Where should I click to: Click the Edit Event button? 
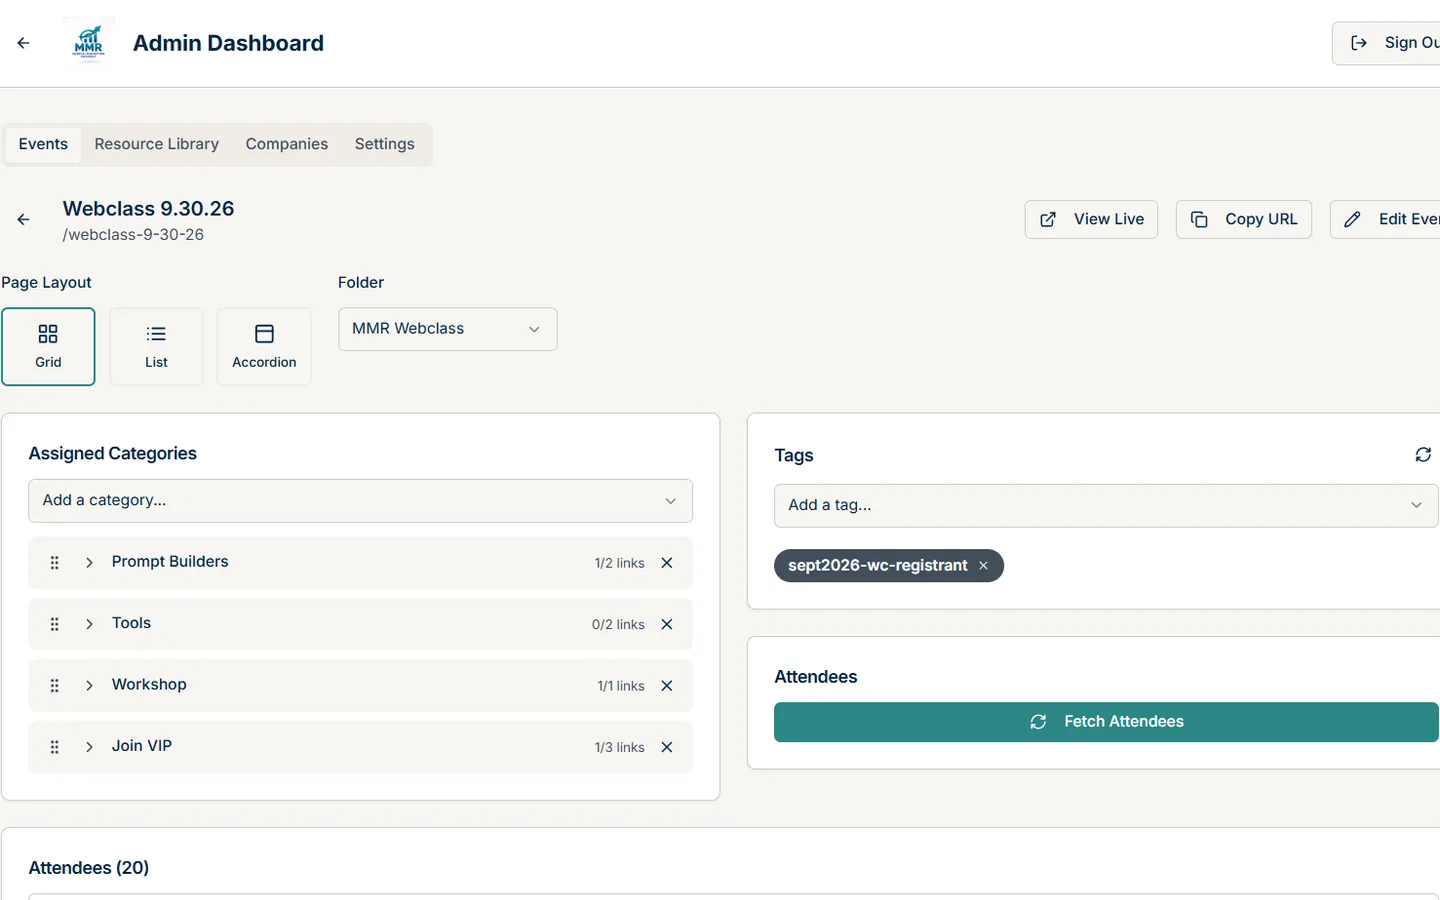point(1385,220)
